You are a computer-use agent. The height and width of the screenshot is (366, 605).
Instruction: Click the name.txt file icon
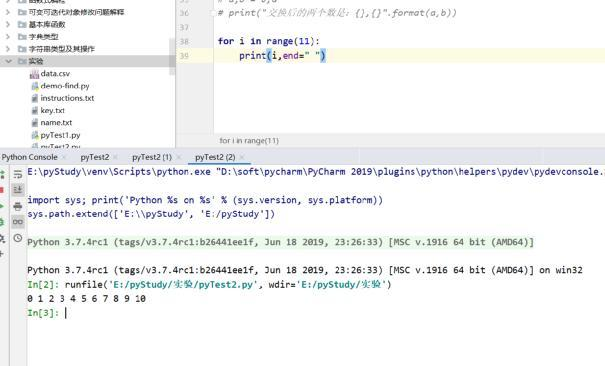[x=35, y=123]
